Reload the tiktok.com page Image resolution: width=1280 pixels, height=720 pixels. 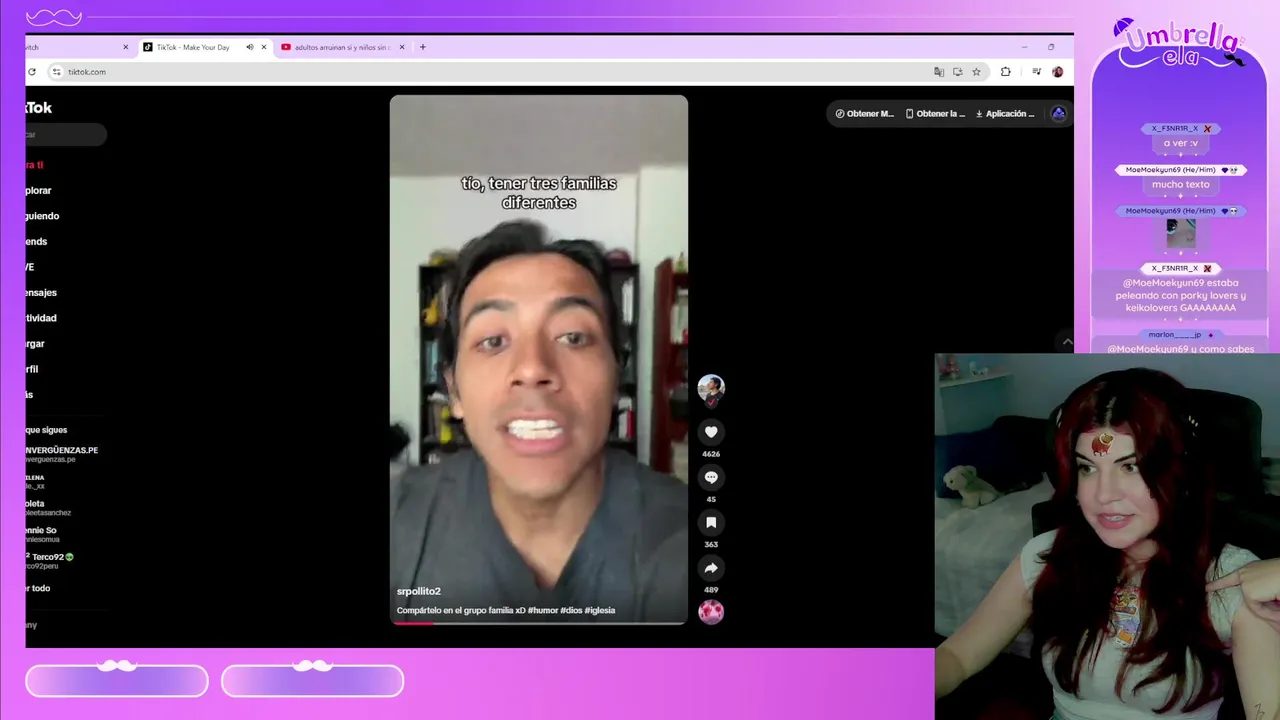pyautogui.click(x=32, y=72)
